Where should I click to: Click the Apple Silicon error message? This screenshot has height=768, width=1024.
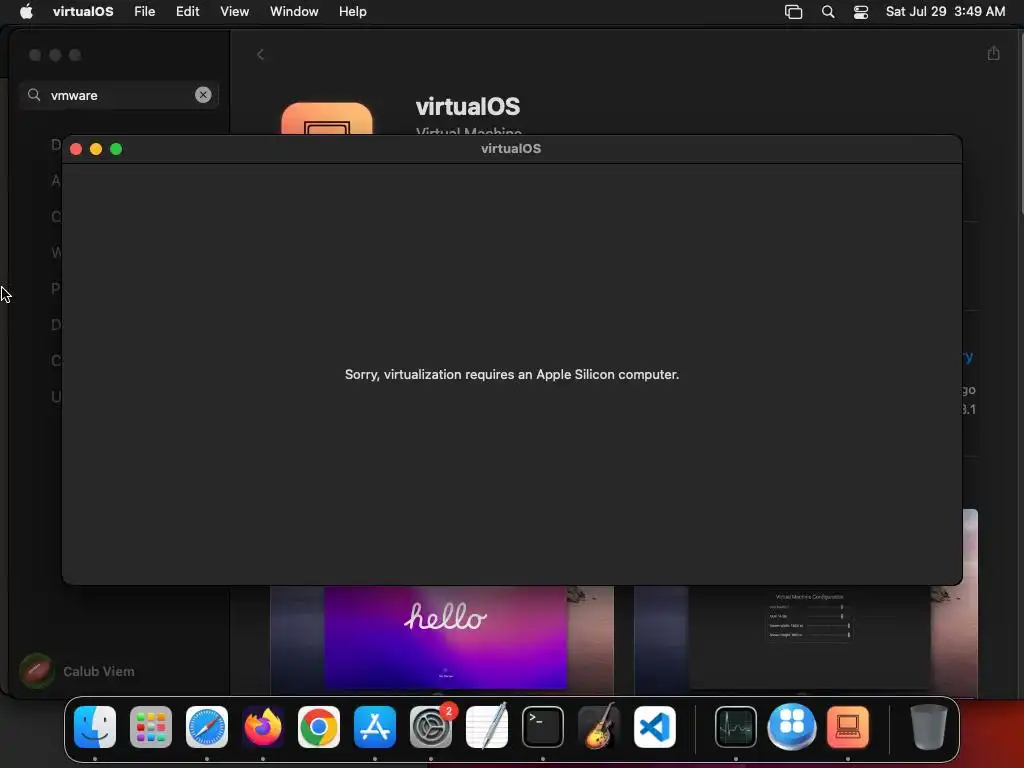(512, 374)
